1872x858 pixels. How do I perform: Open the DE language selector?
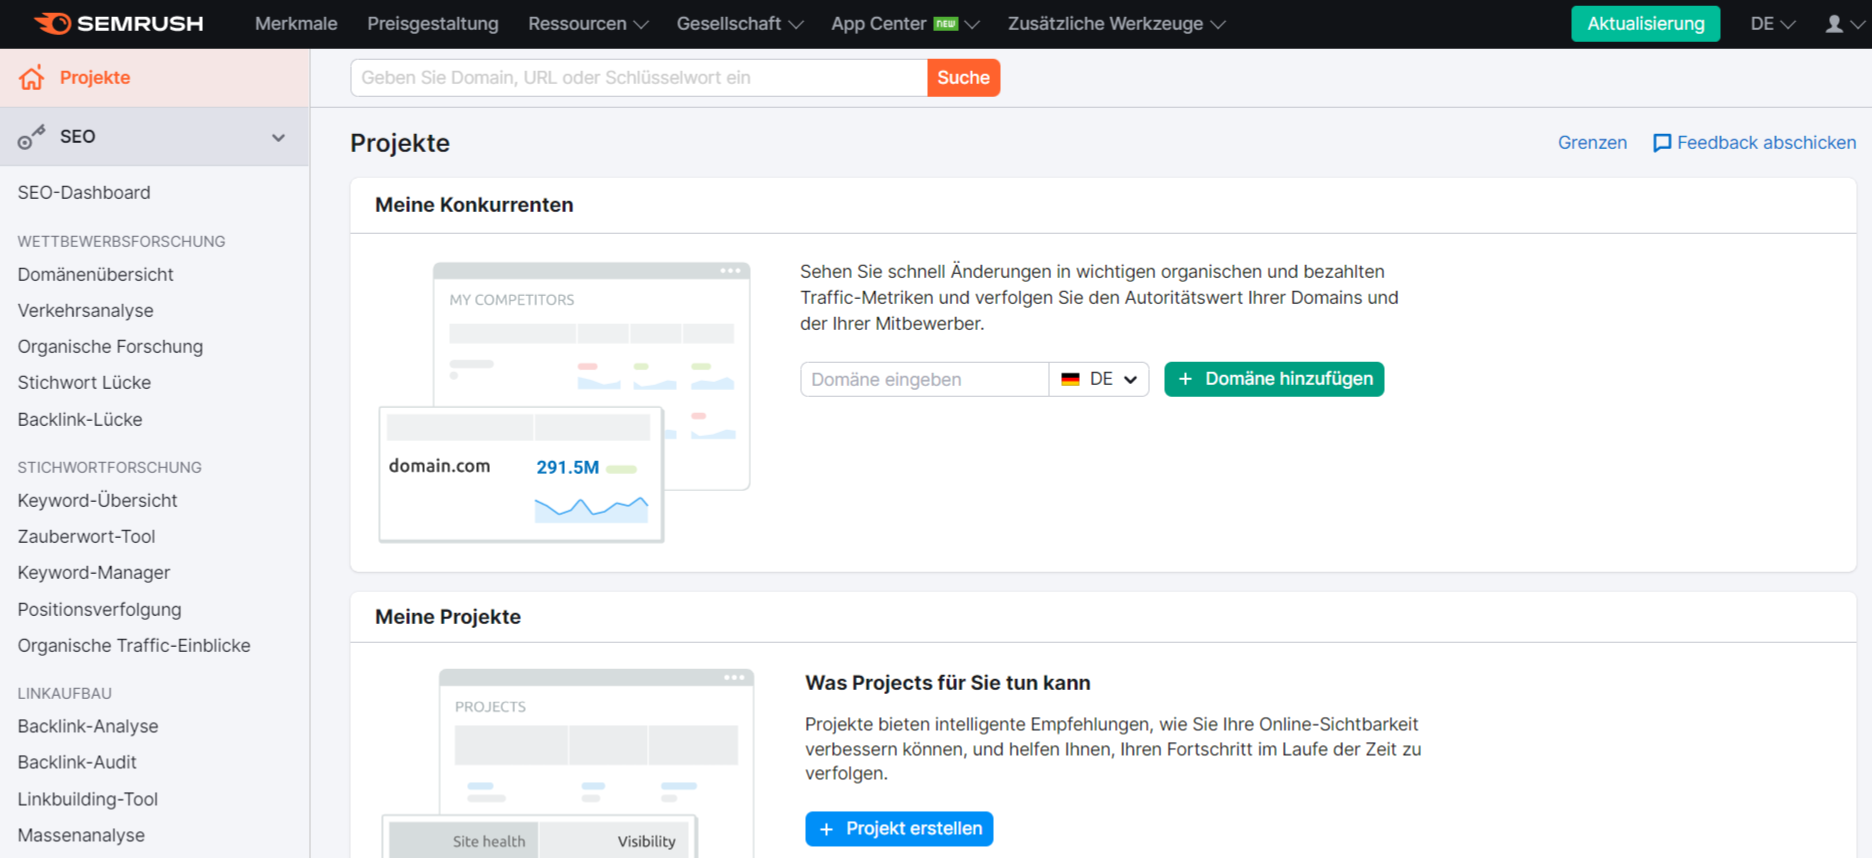[1772, 24]
